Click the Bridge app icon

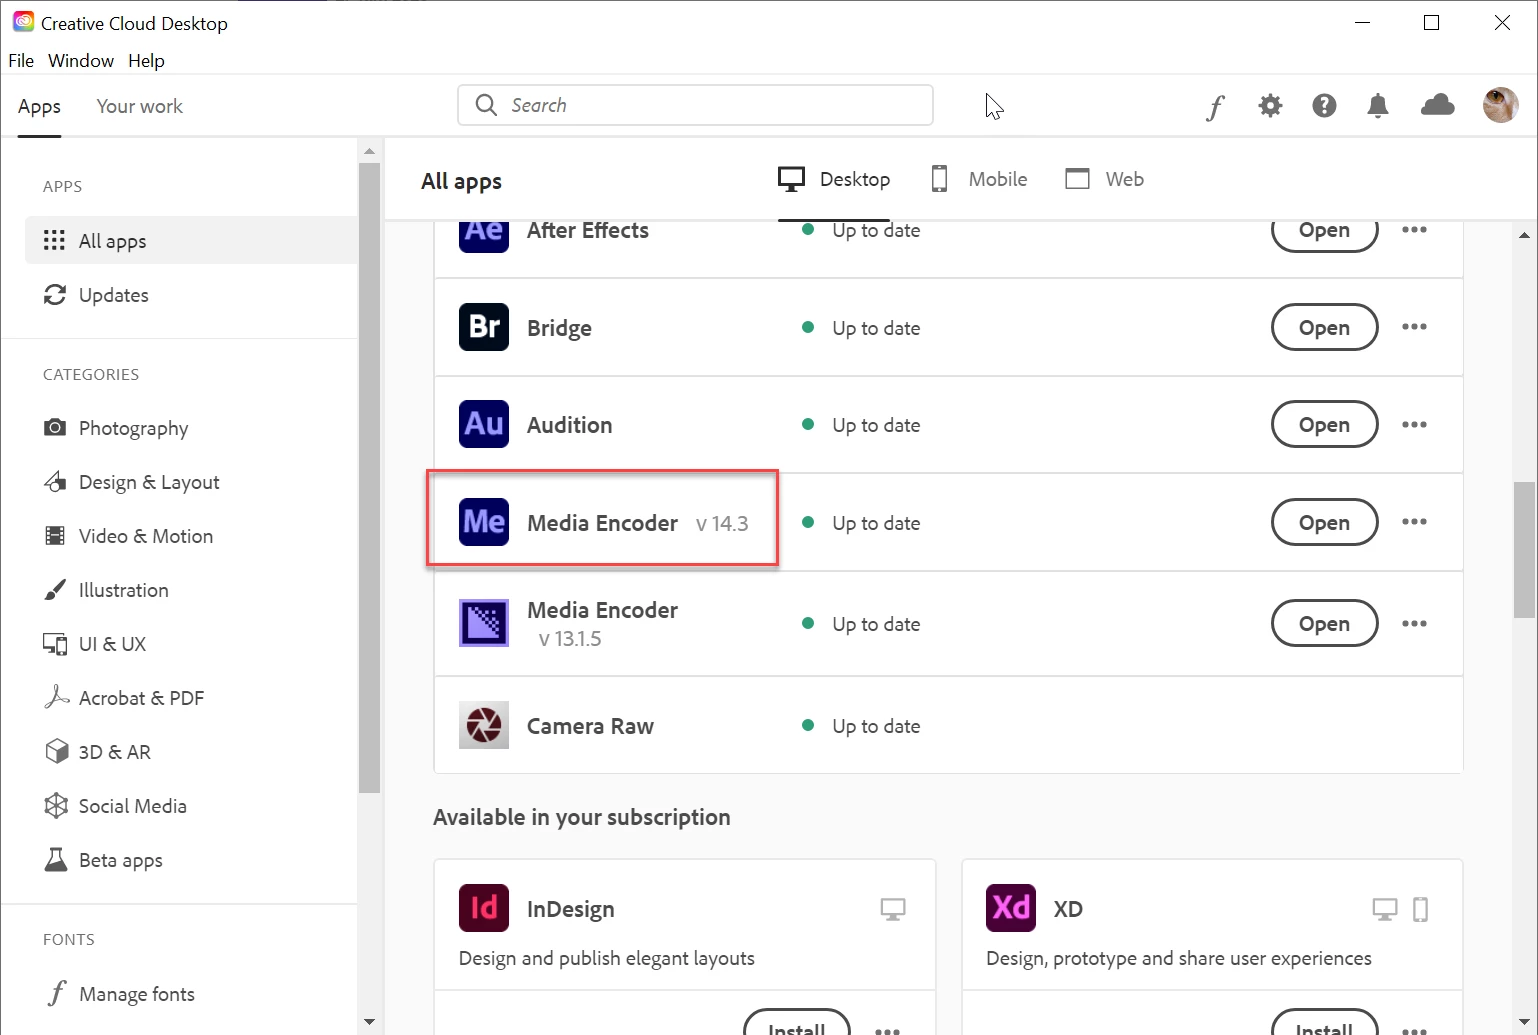484,327
